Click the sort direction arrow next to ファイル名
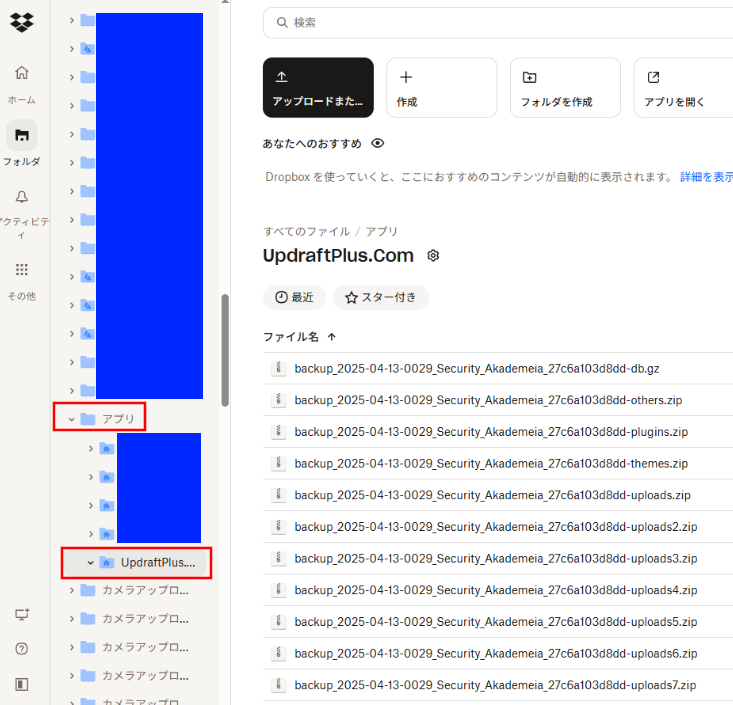 (332, 337)
